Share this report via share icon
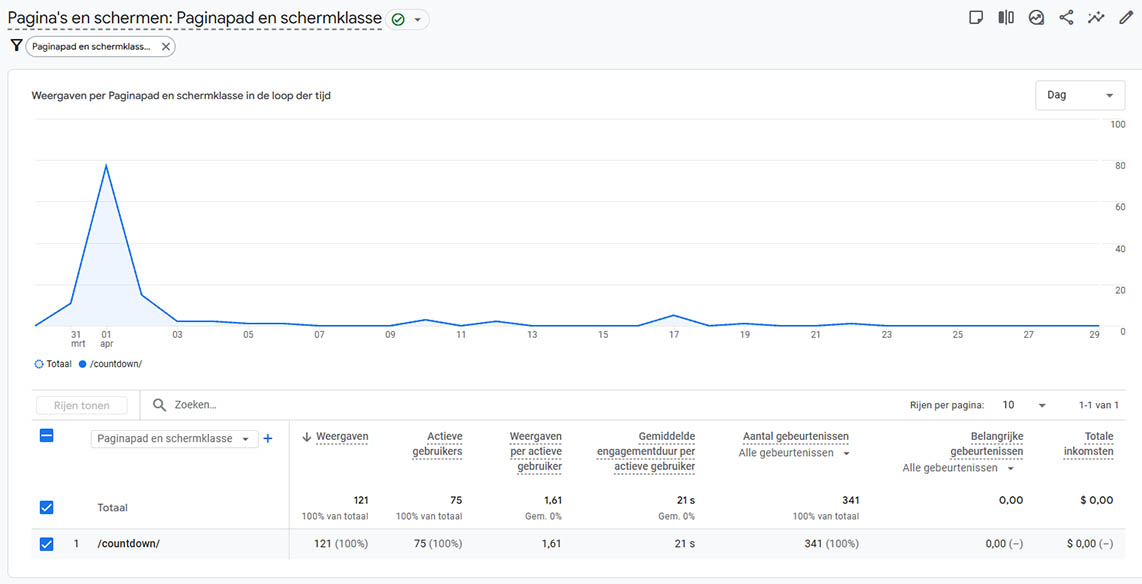The image size is (1142, 584). [1066, 18]
